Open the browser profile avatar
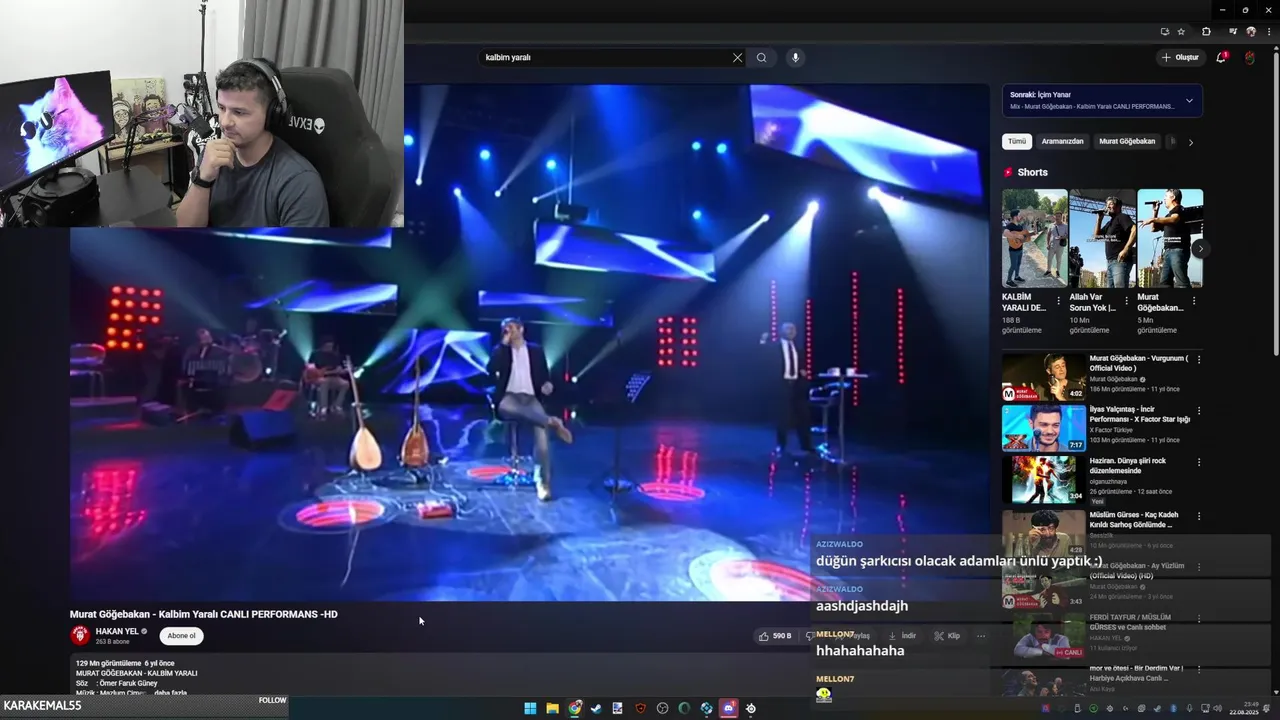The height and width of the screenshot is (720, 1280). coord(1250,31)
